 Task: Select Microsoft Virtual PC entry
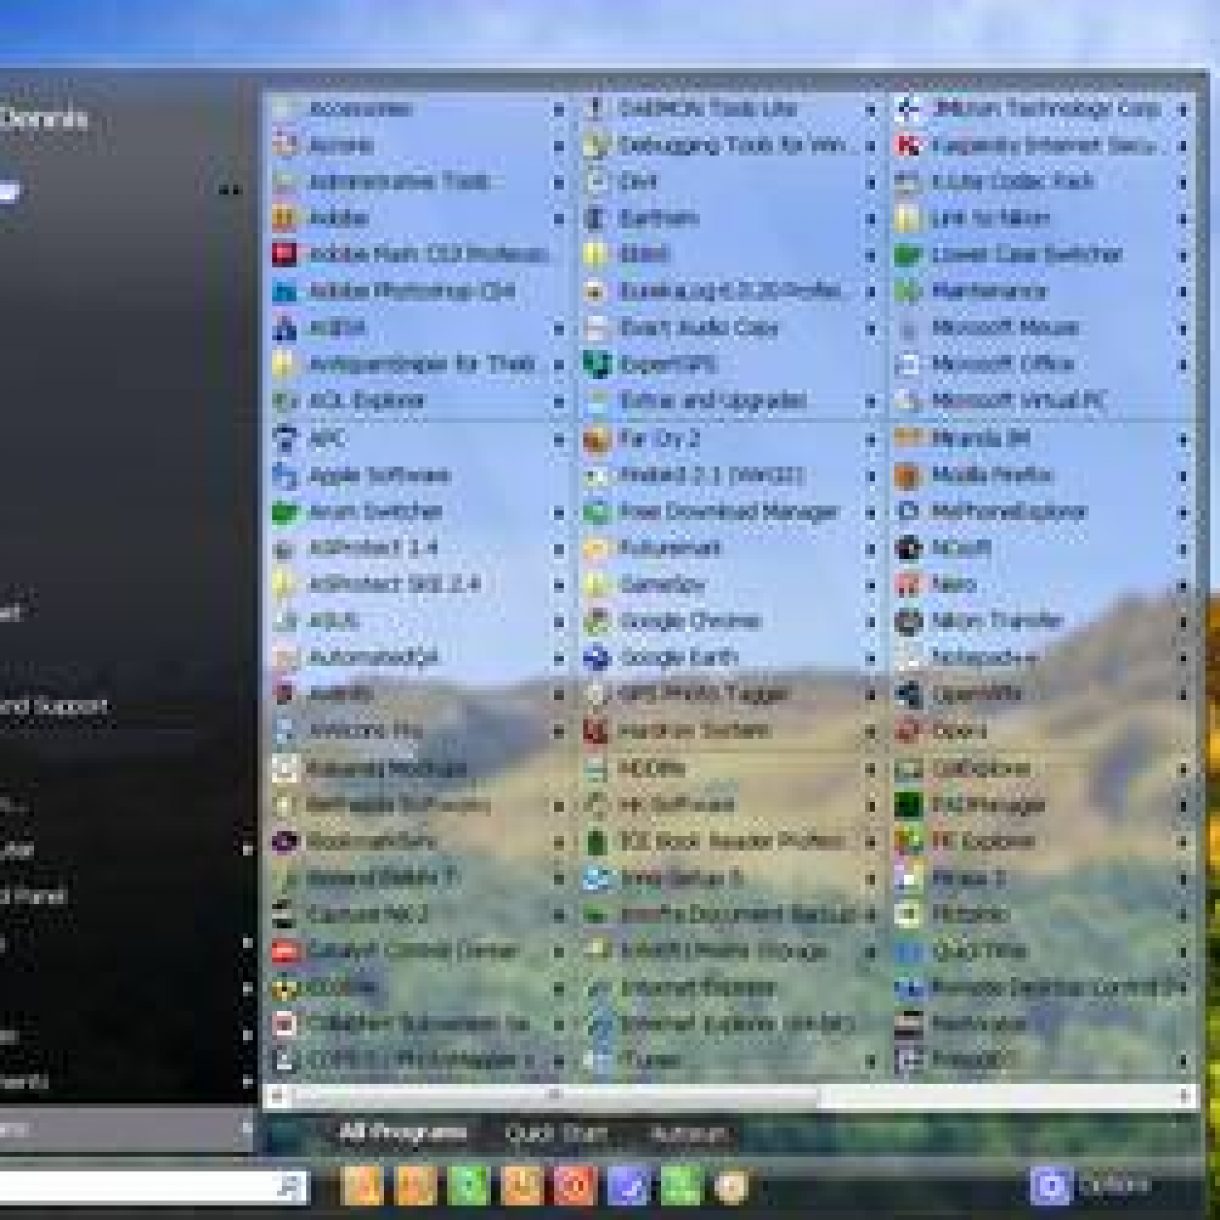[1041, 401]
